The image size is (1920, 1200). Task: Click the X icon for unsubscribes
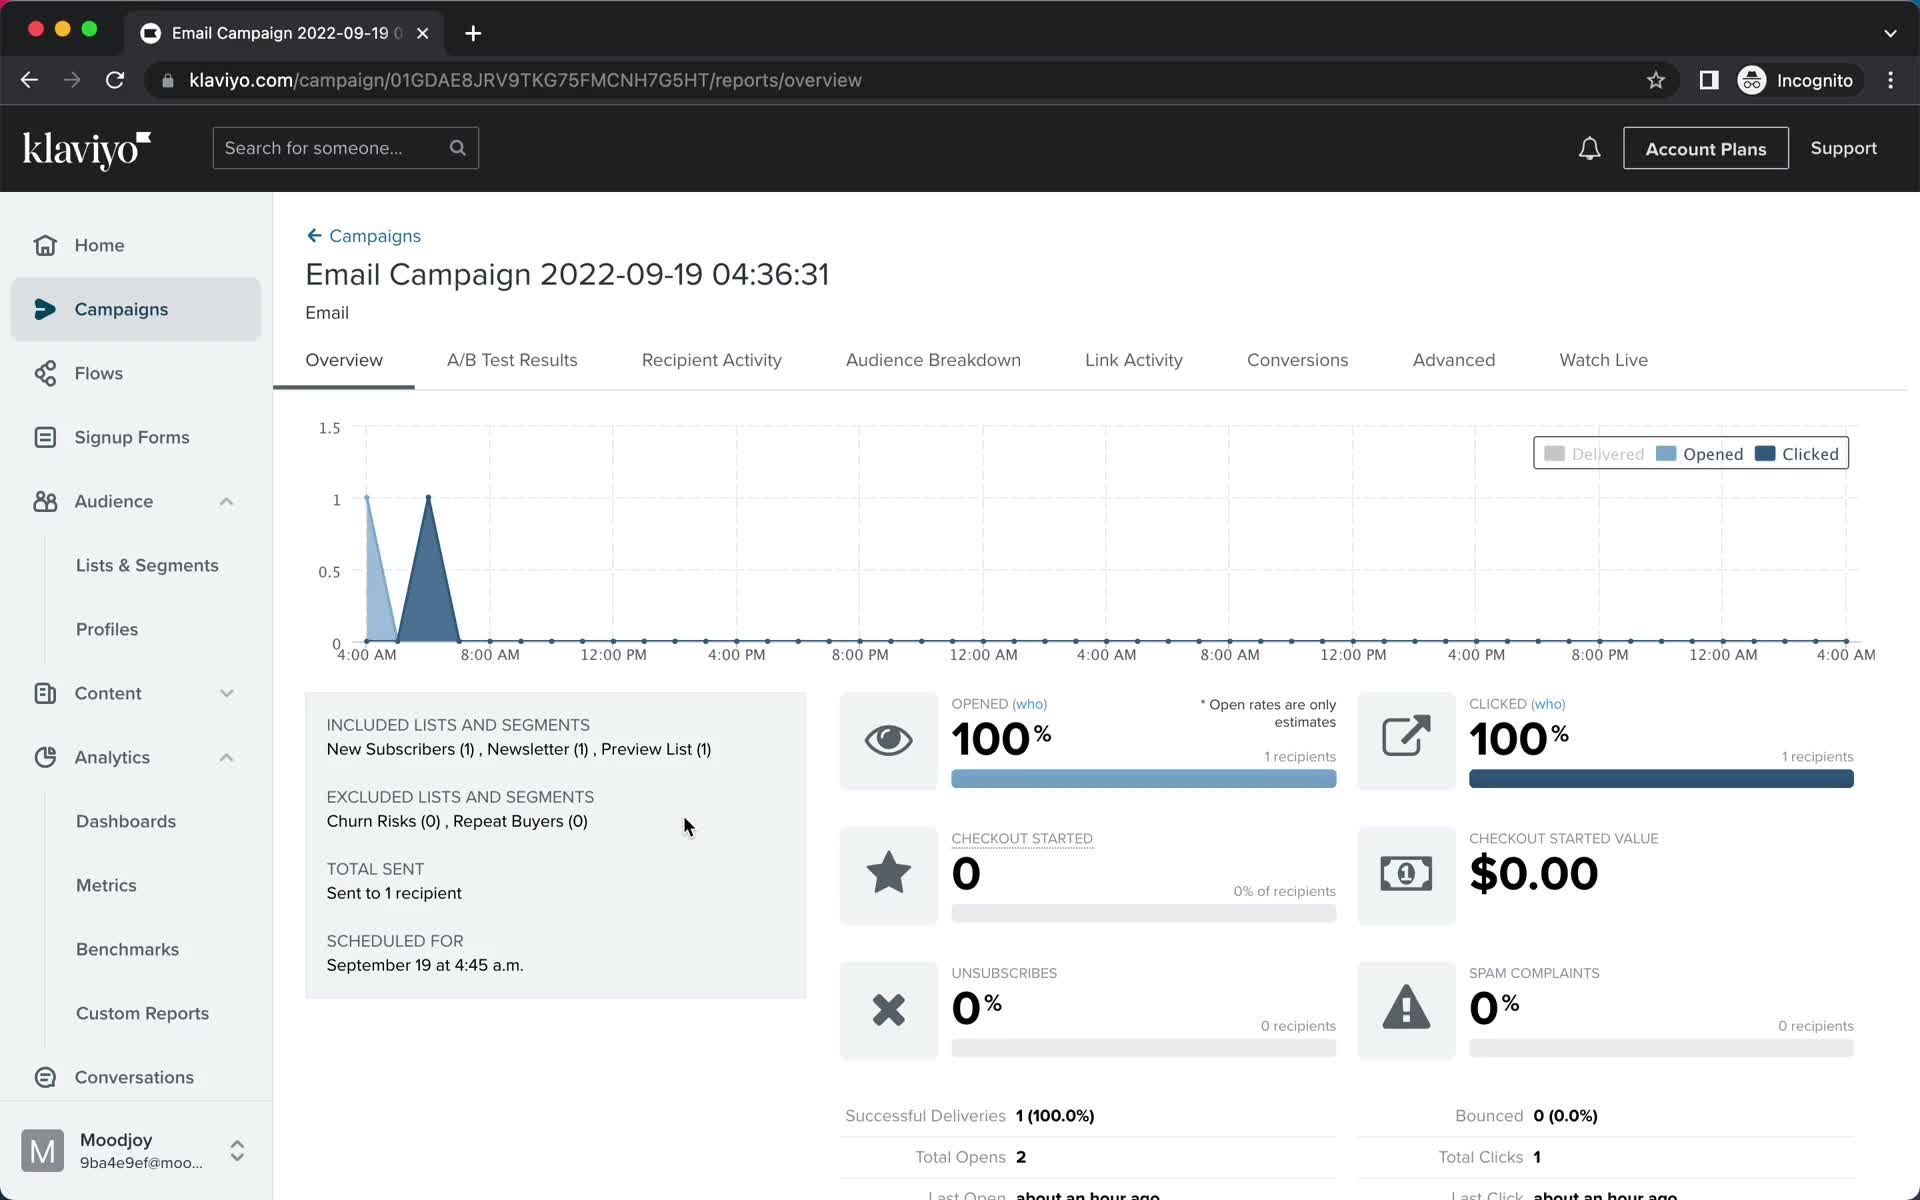pos(889,1008)
